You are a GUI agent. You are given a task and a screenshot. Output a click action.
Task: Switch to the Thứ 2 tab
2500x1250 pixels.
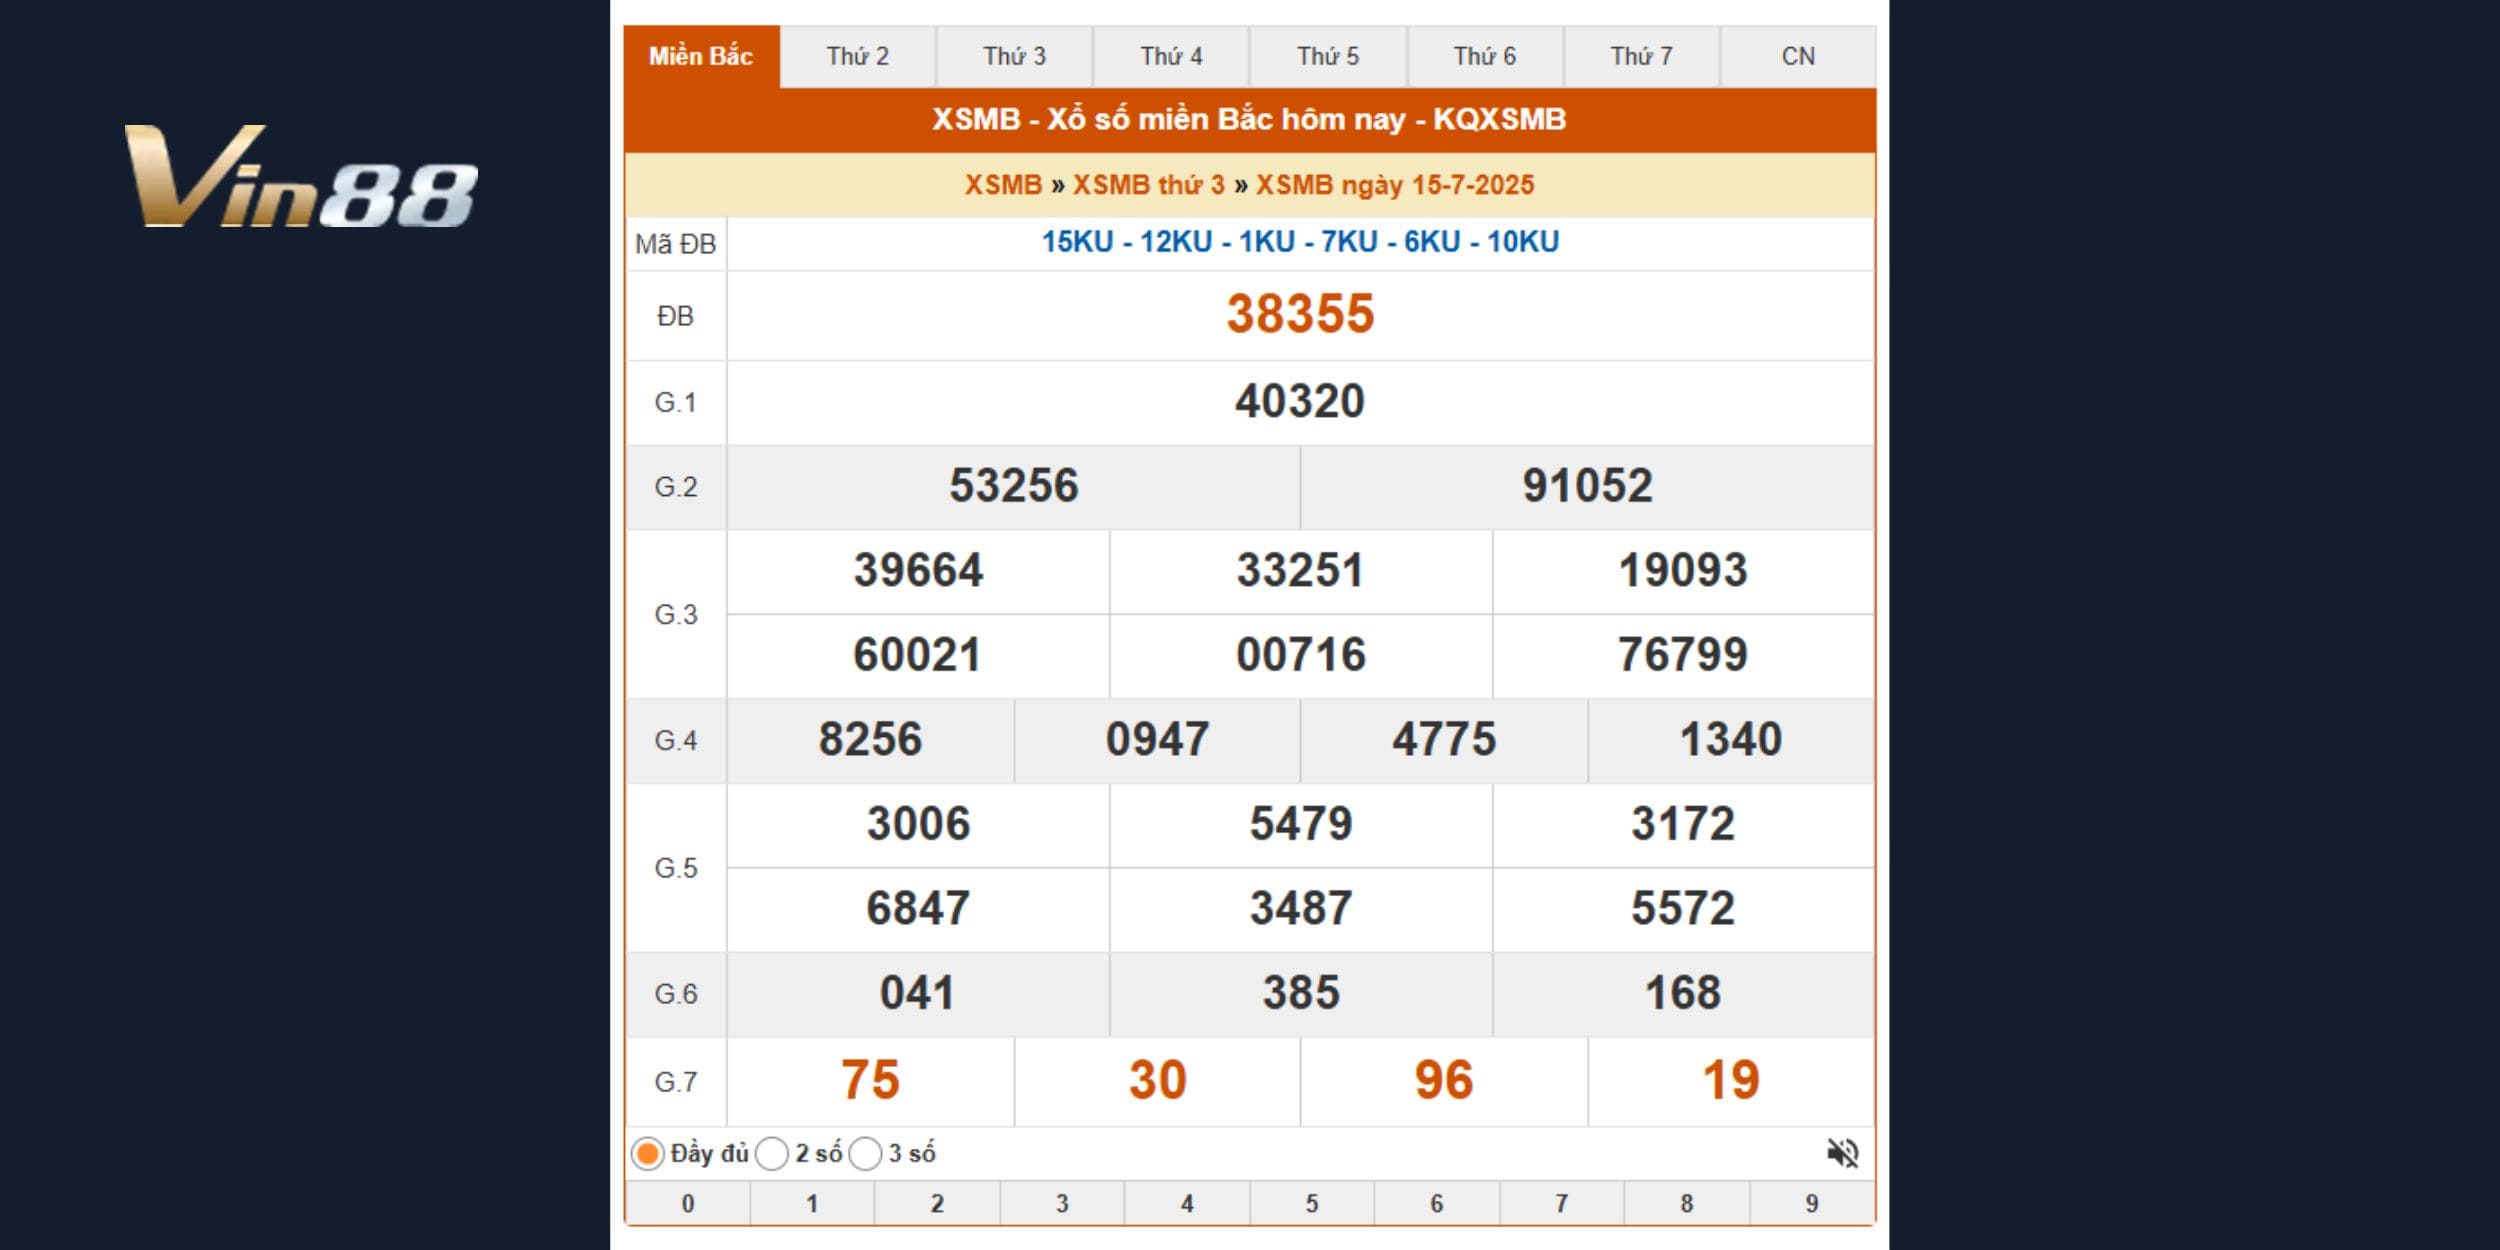point(858,56)
